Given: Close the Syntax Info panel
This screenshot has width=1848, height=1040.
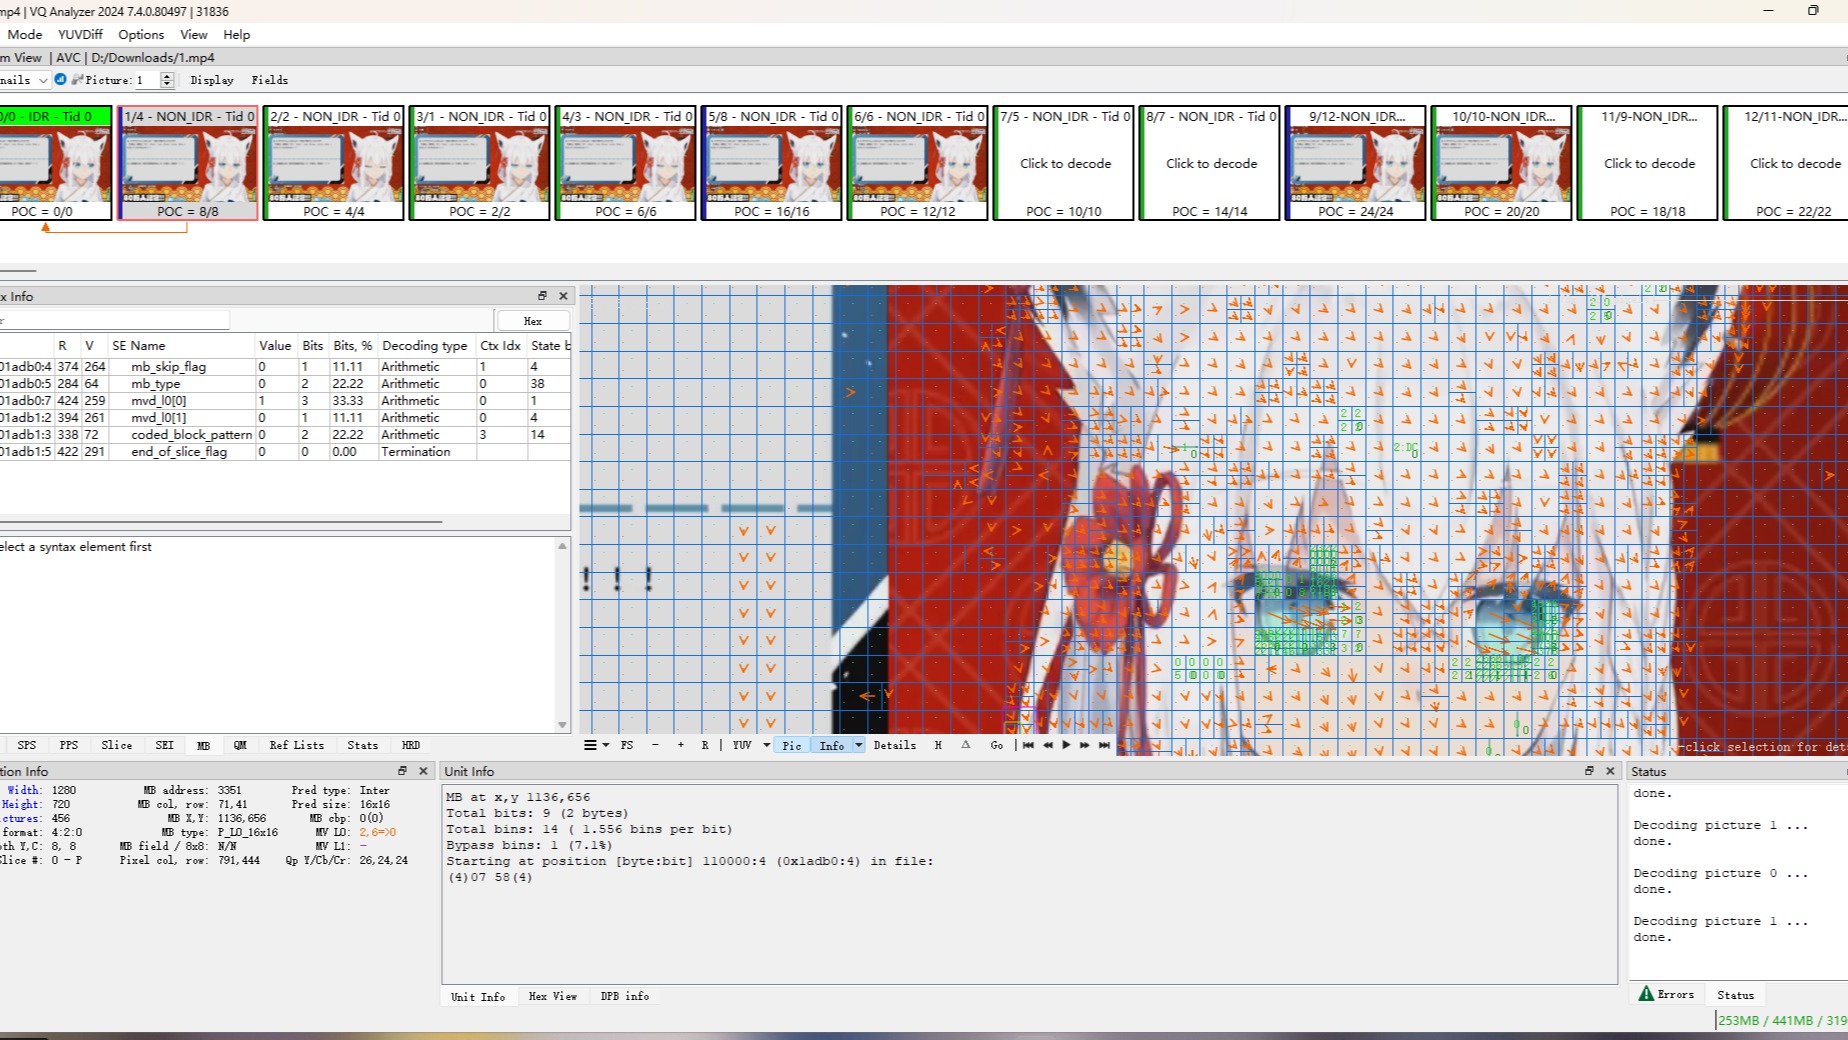Looking at the screenshot, I should [x=563, y=296].
